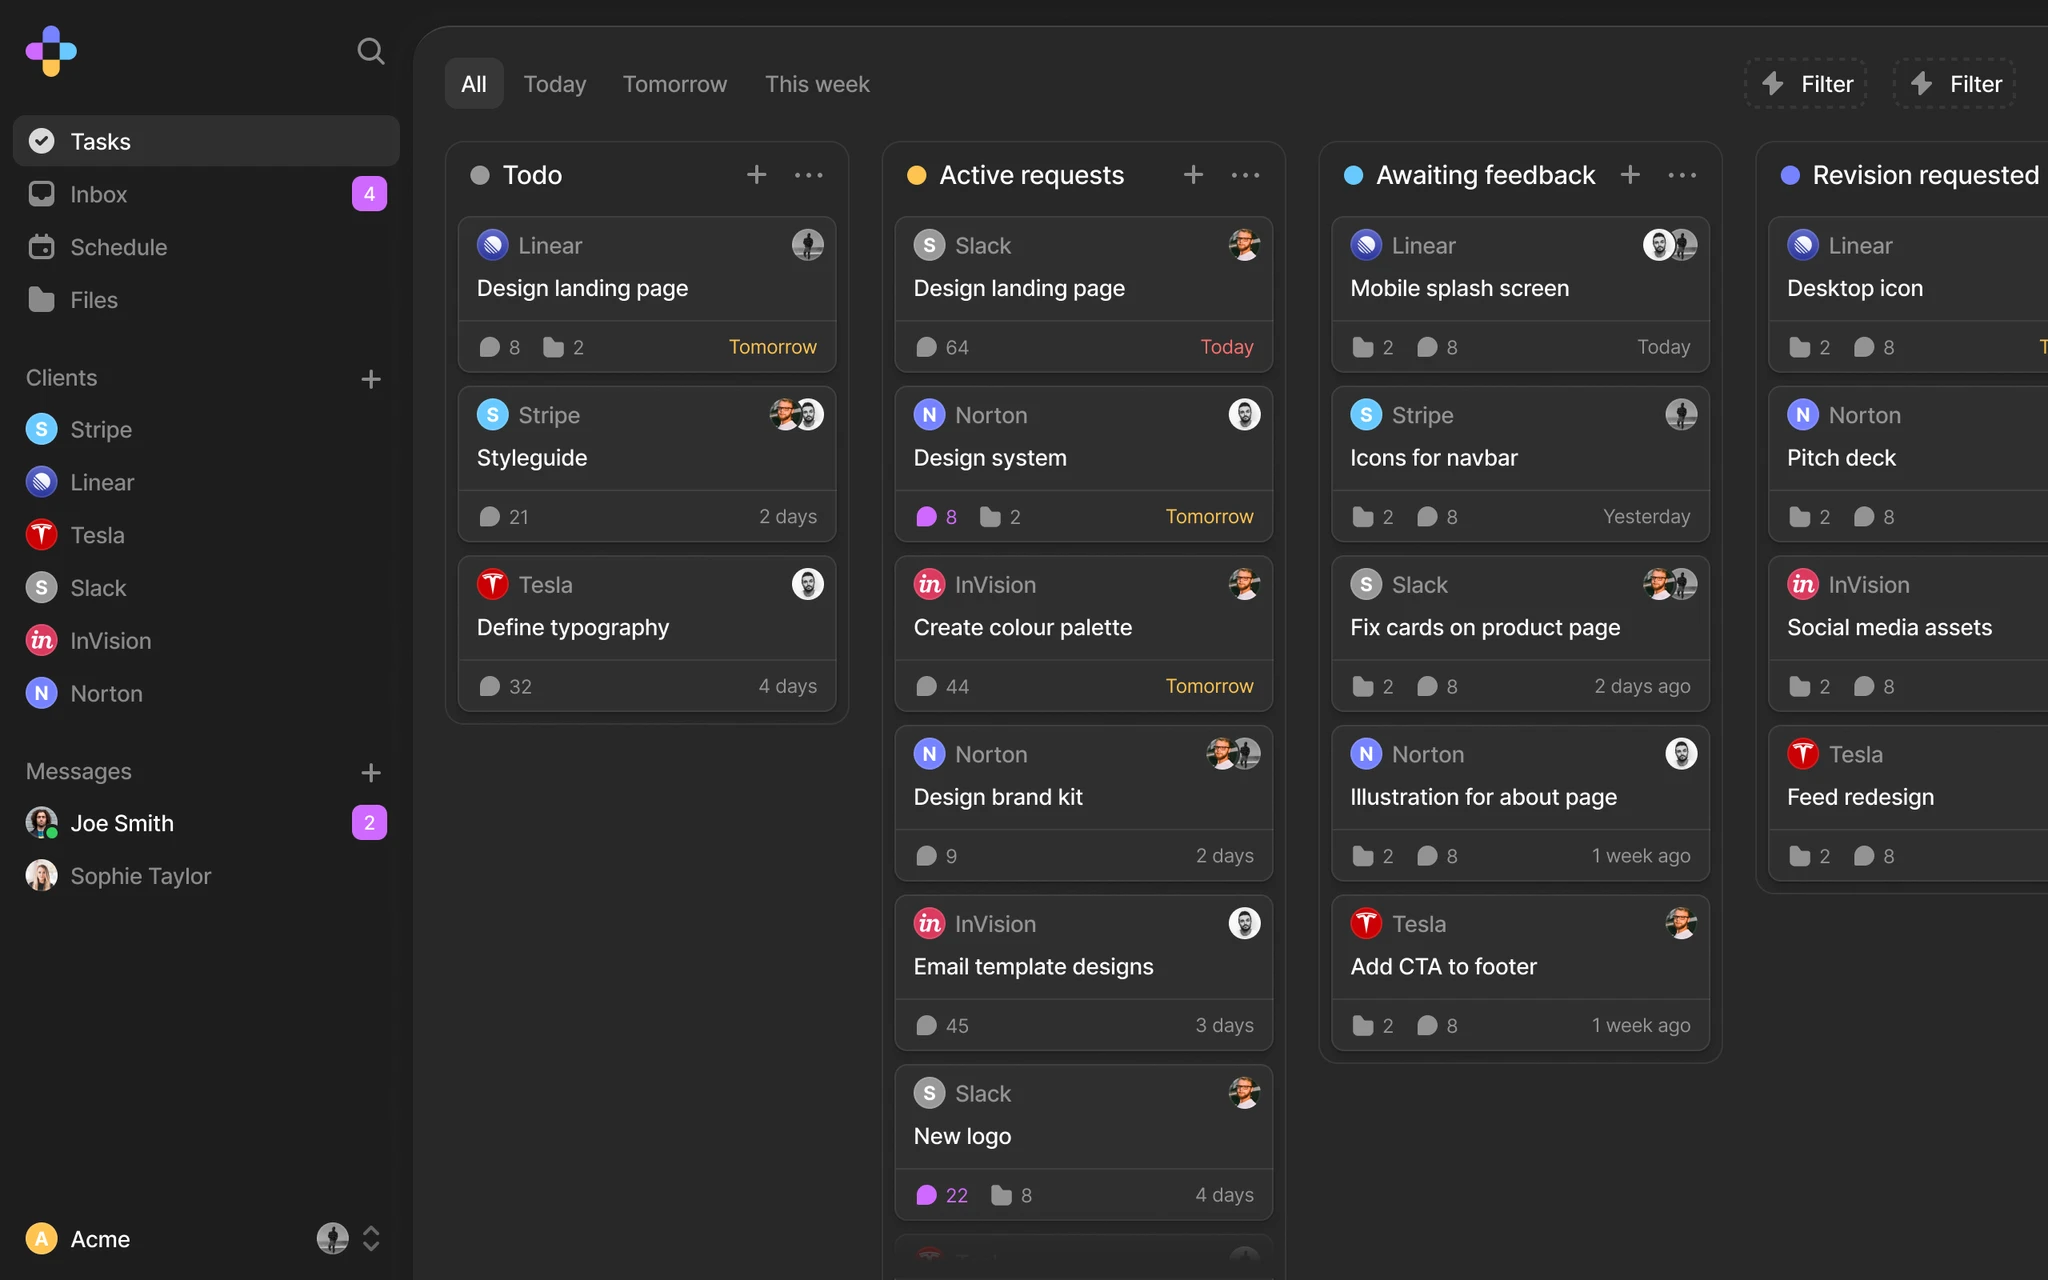
Task: Open Joe Smith conversation
Action: pyautogui.click(x=206, y=823)
